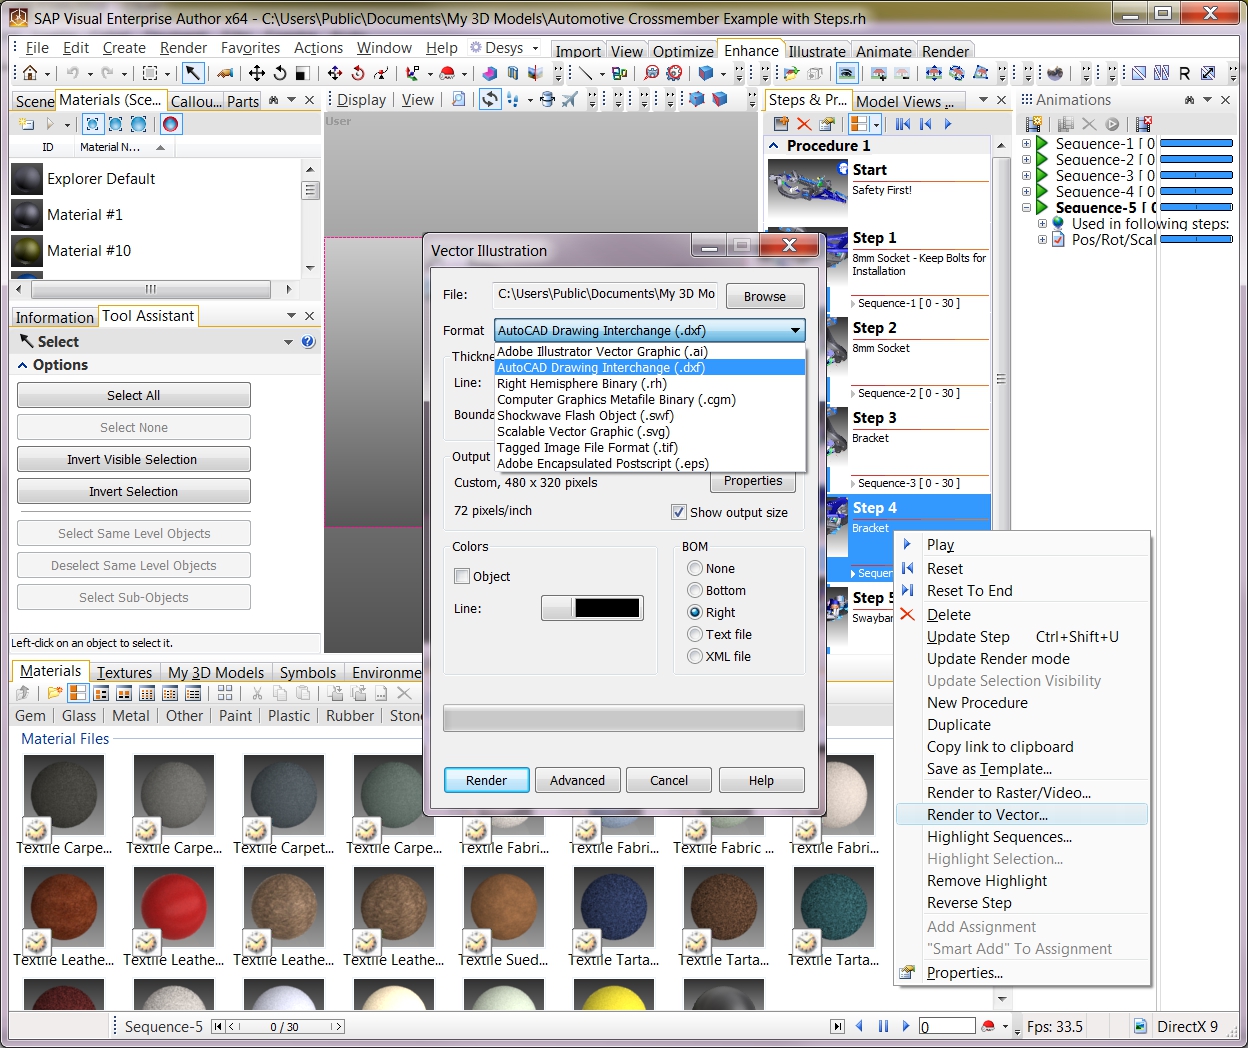Click the first step playback icon
1248x1048 pixels.
coord(903,124)
